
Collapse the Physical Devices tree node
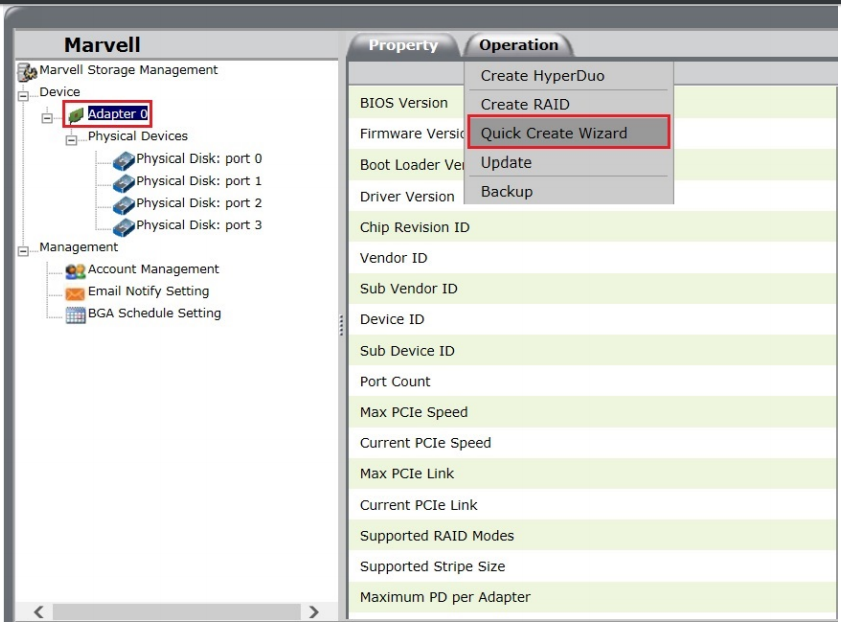(x=71, y=139)
